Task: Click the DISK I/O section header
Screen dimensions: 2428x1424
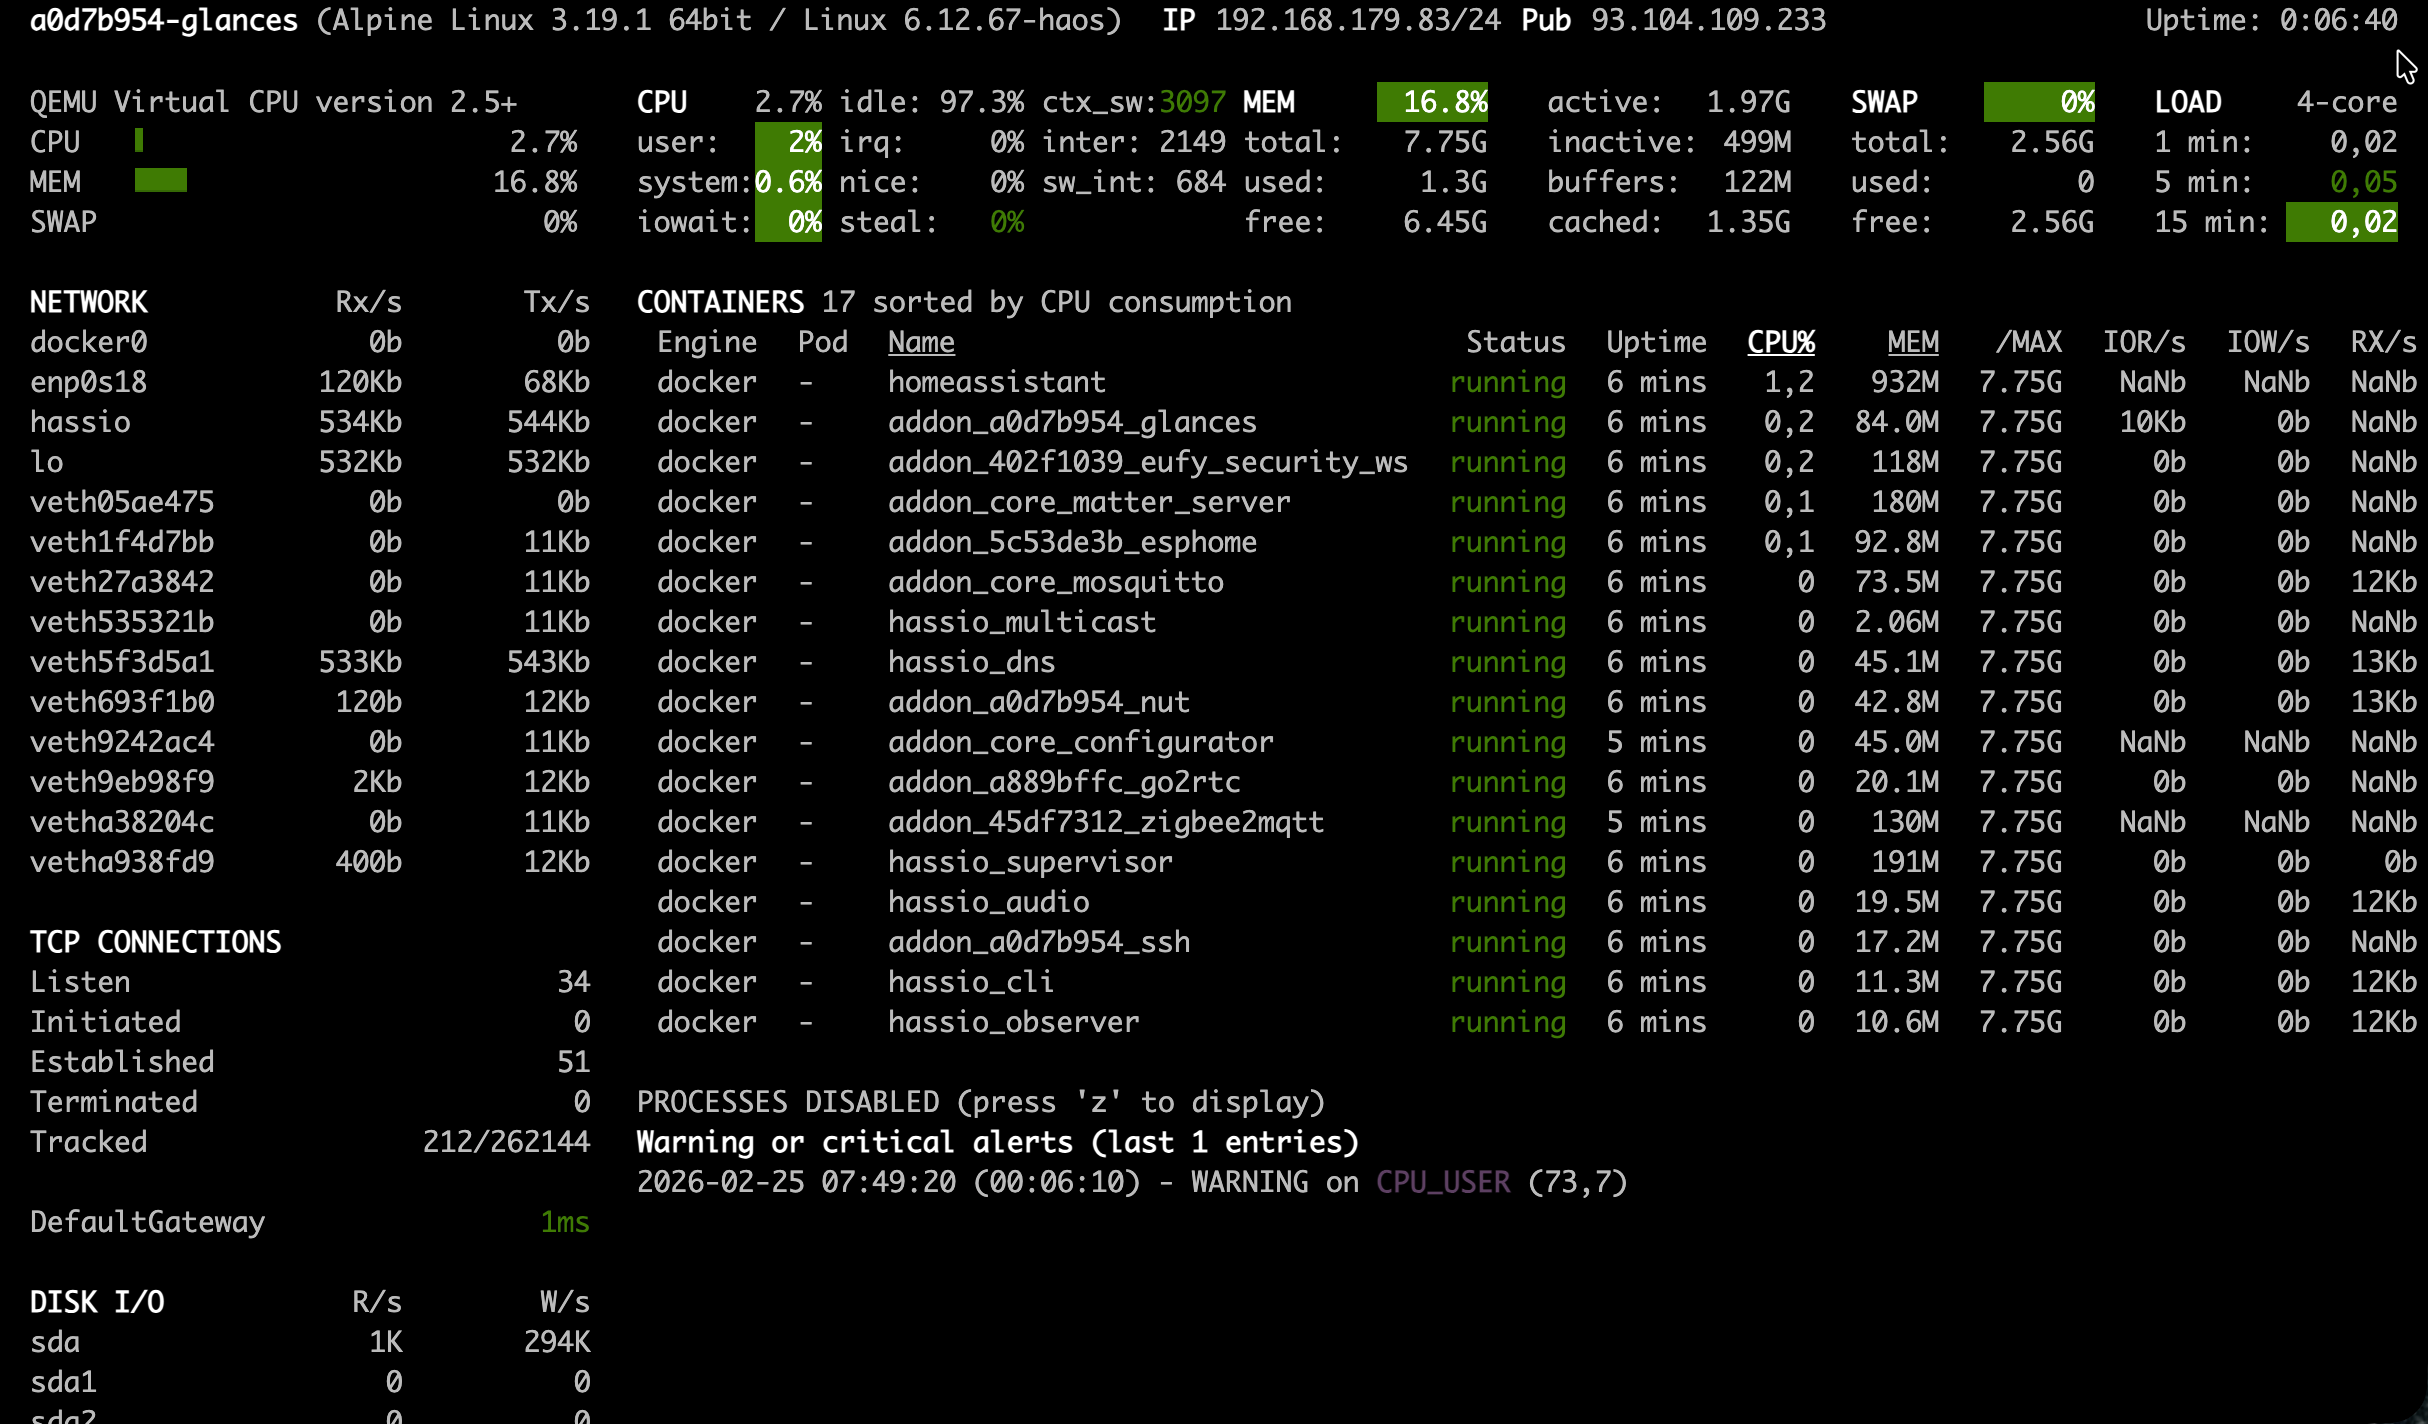Action: (97, 1302)
